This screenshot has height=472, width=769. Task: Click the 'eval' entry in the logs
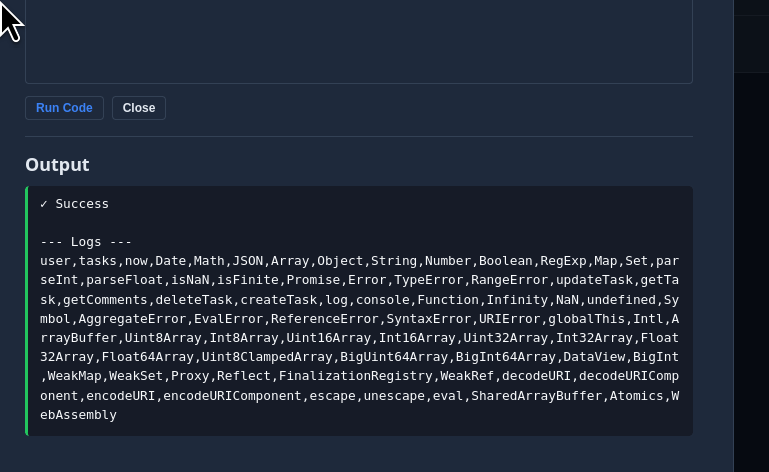tap(448, 395)
